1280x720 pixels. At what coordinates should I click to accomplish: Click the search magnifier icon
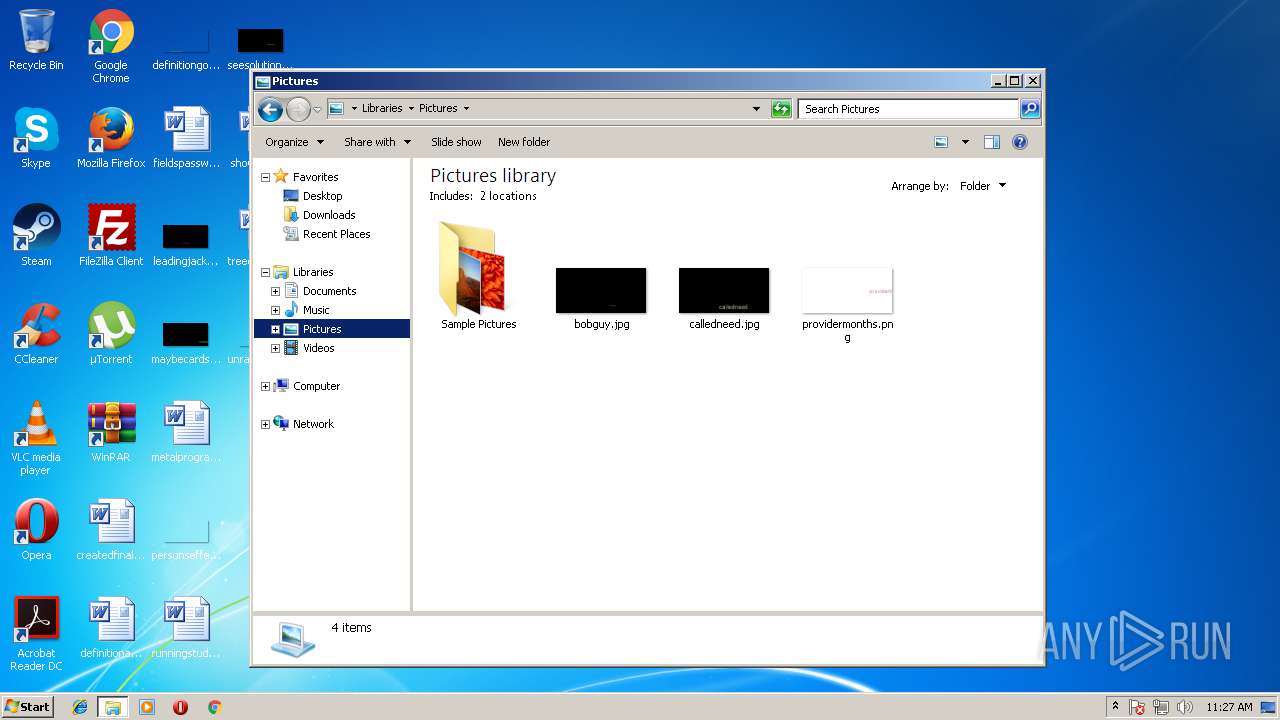1029,109
